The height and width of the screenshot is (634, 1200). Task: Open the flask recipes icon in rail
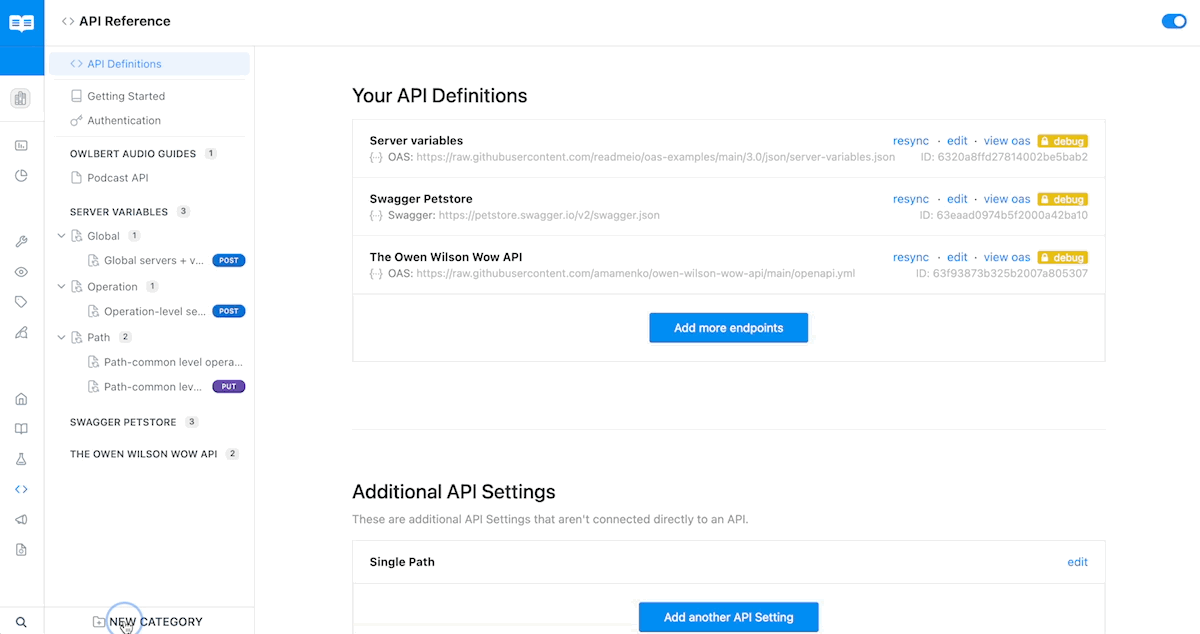[21, 459]
